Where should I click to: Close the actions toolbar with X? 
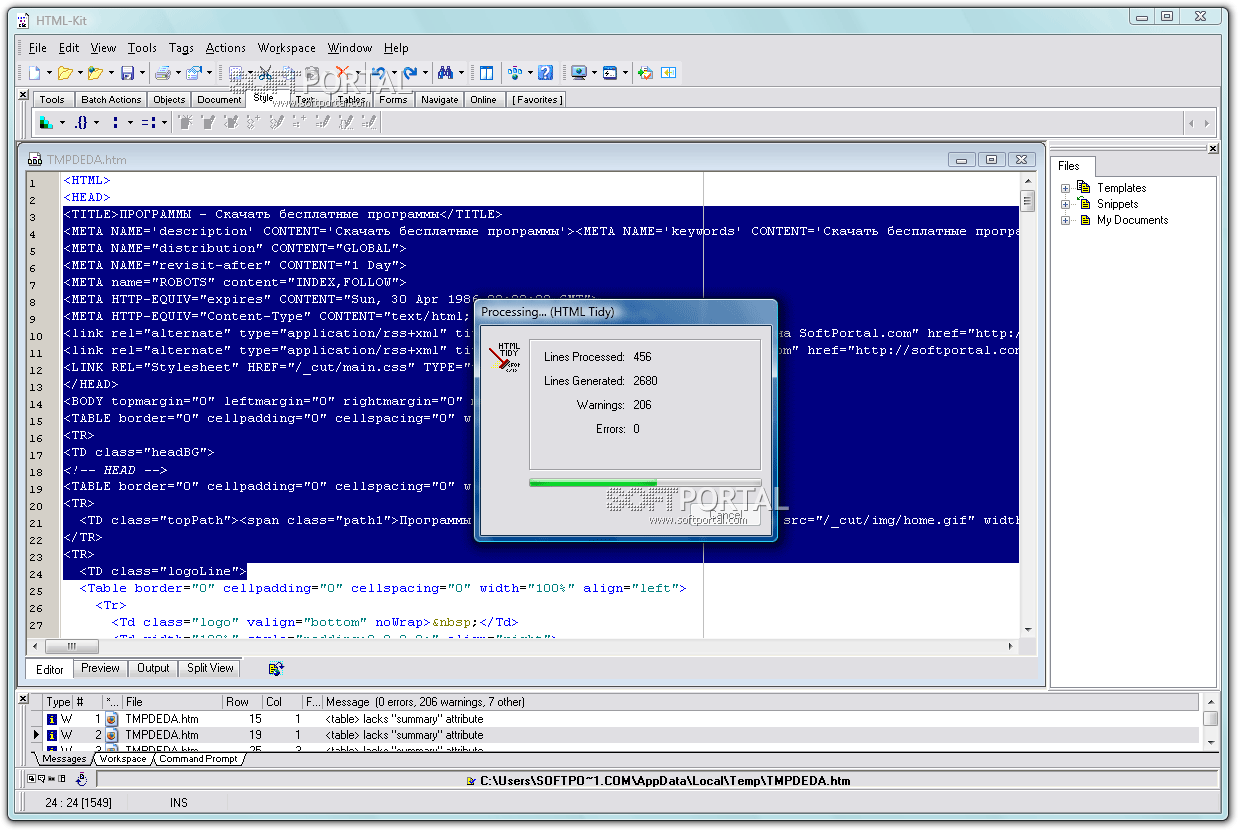coord(24,95)
